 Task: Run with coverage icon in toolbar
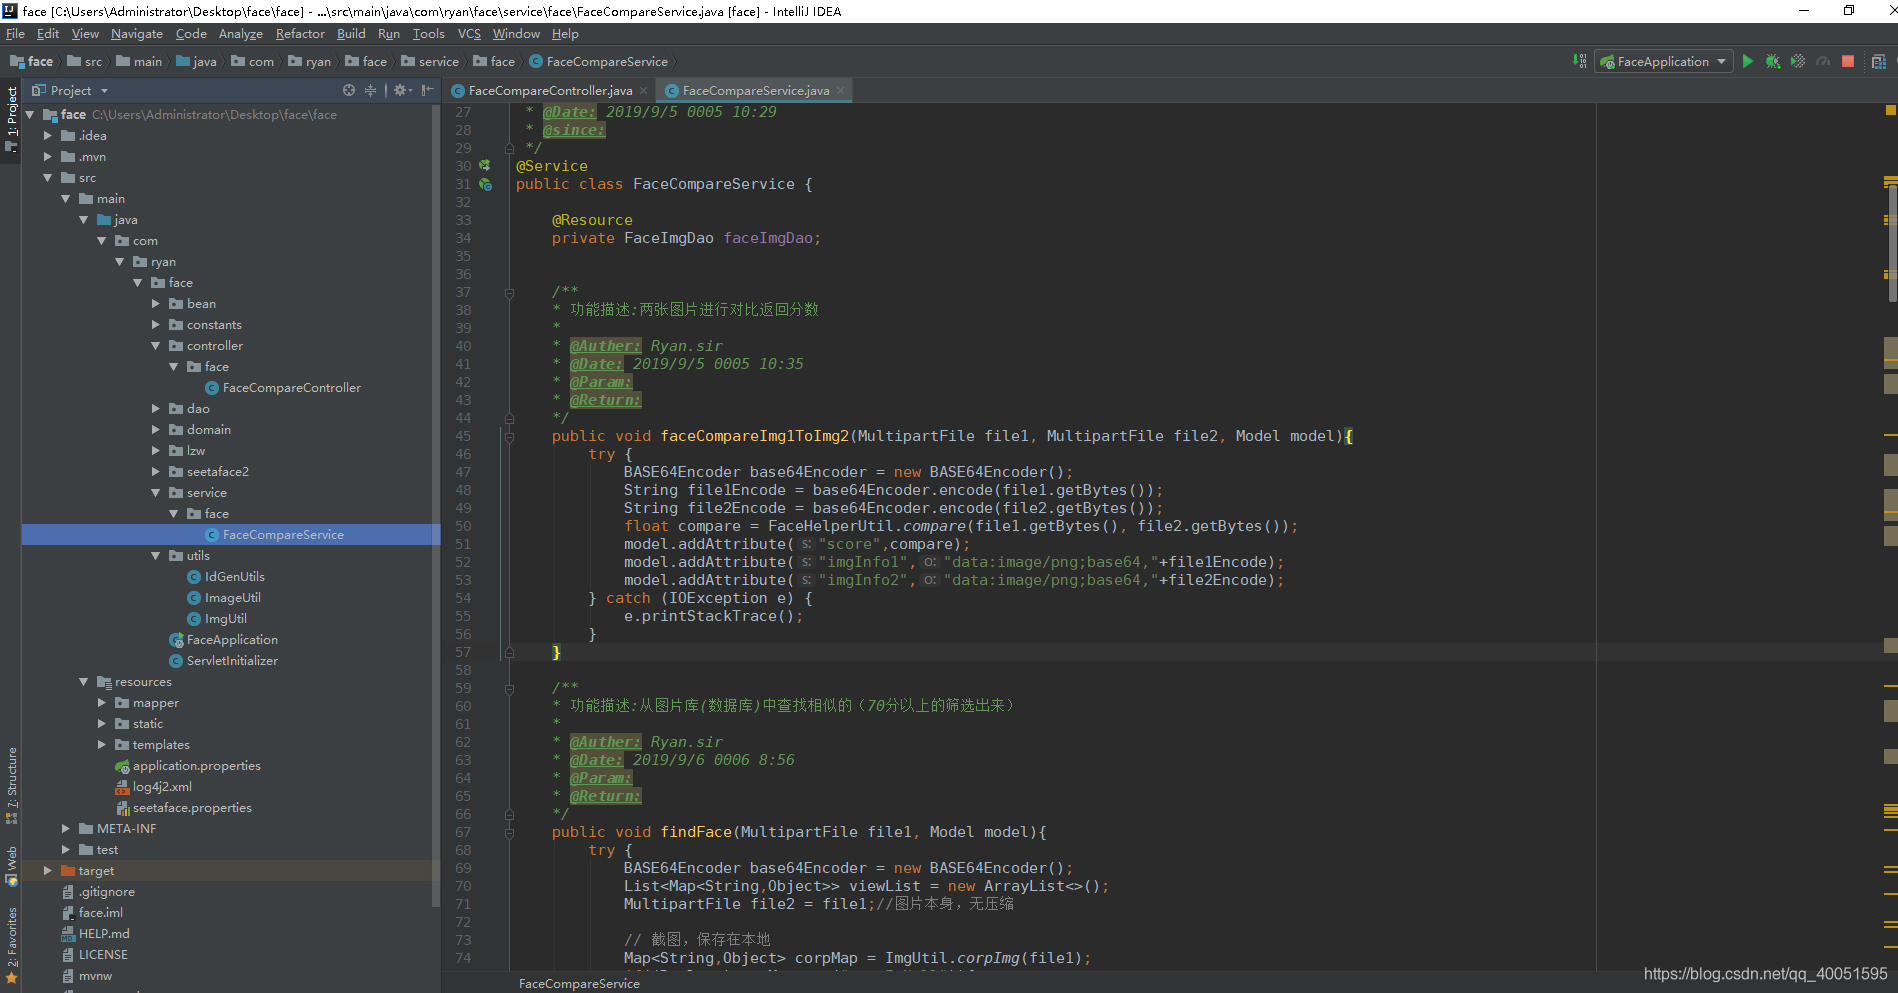pyautogui.click(x=1798, y=62)
